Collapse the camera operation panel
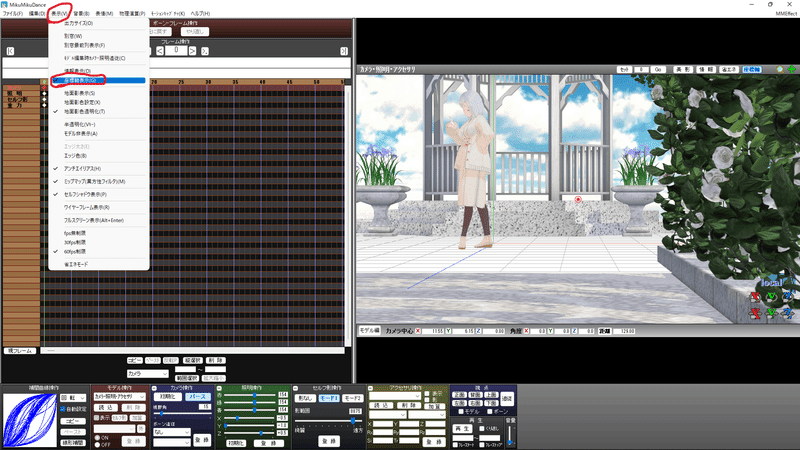This screenshot has width=800, height=450. tap(154, 388)
